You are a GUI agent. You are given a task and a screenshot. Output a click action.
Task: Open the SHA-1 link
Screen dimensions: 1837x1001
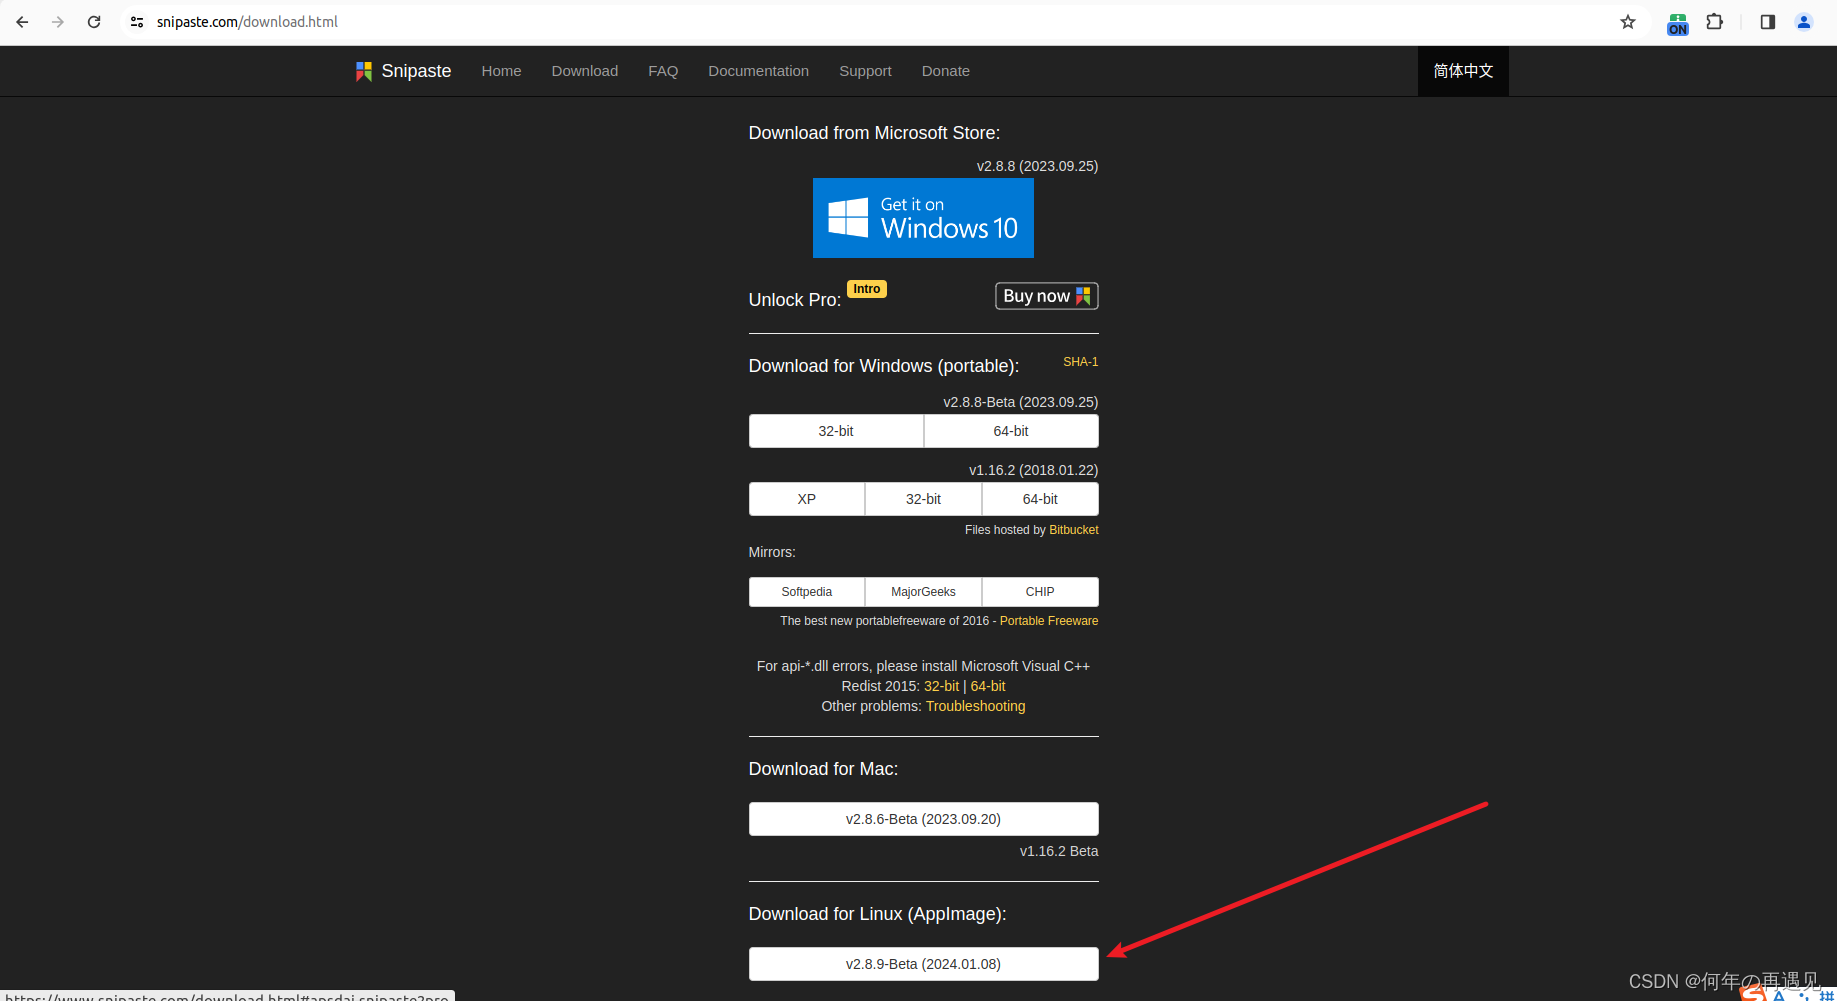pos(1080,362)
